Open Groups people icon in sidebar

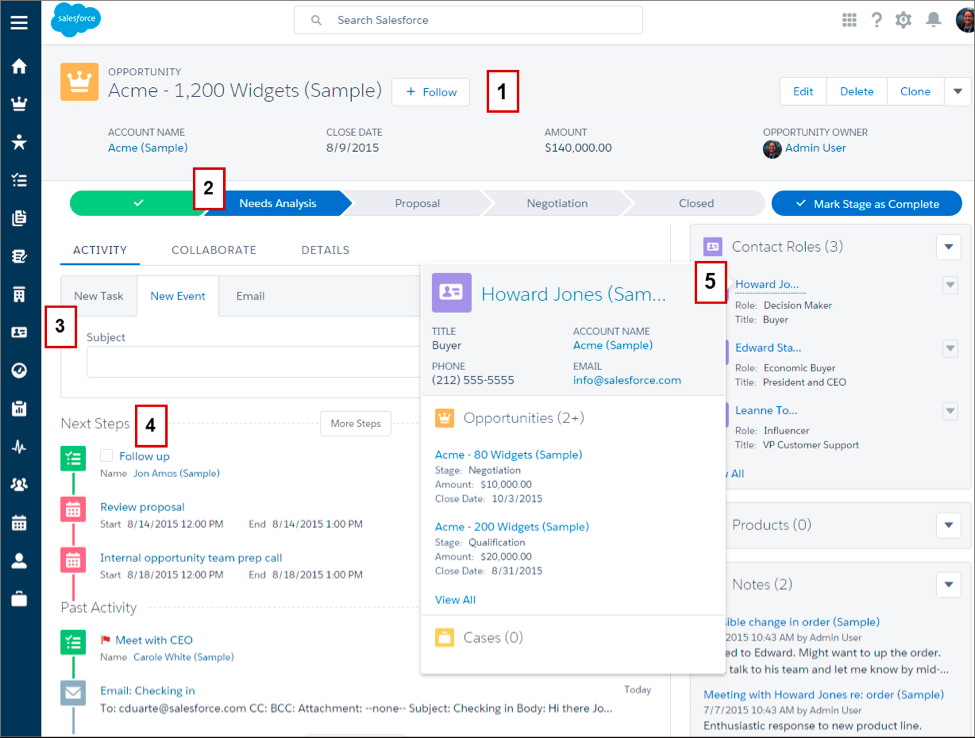click(x=19, y=484)
